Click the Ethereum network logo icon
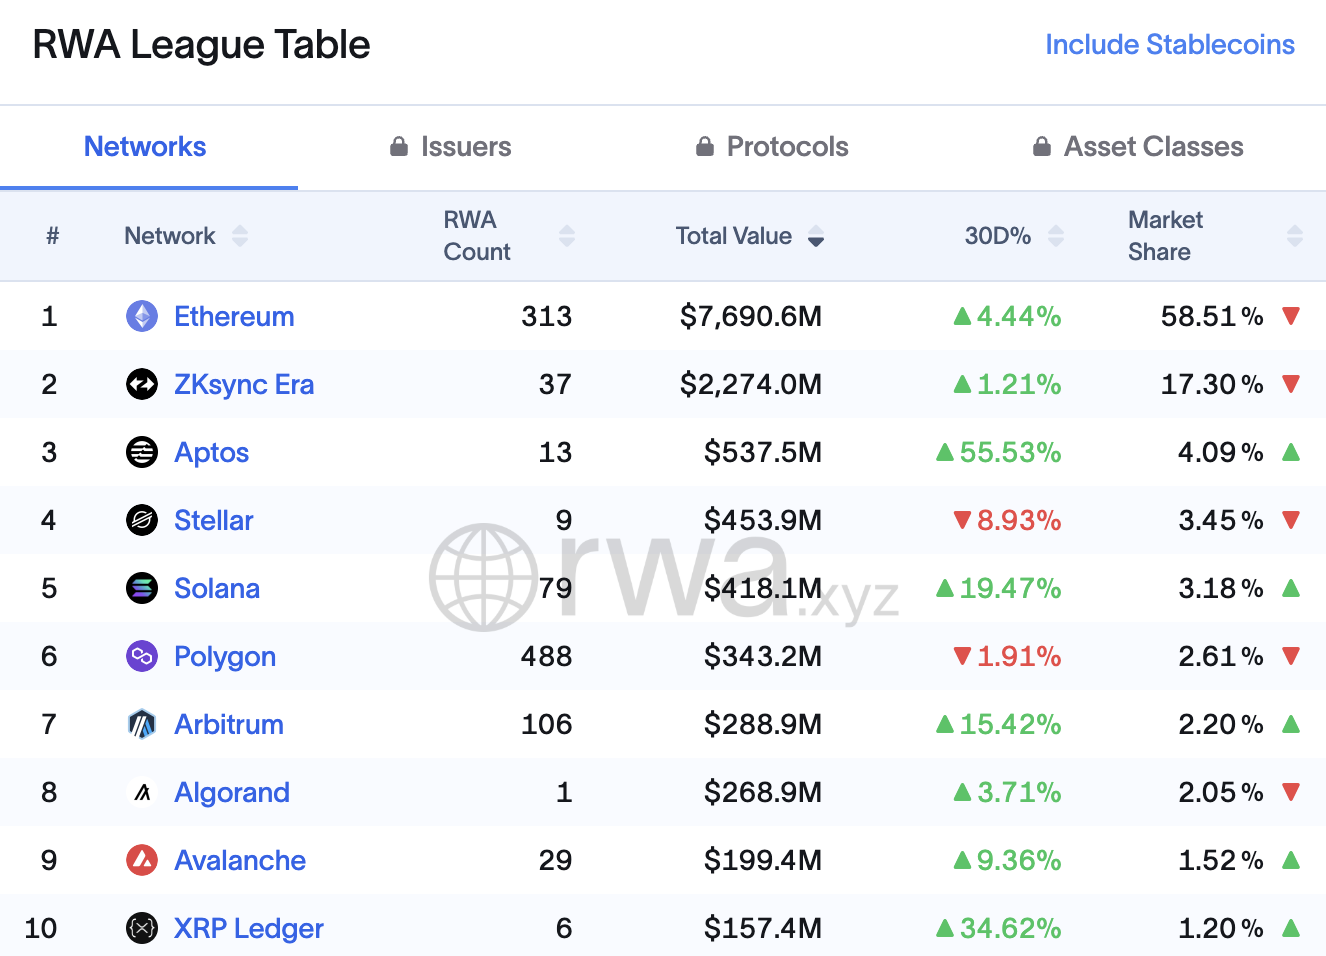Screen dimensions: 1326x956 pyautogui.click(x=142, y=317)
